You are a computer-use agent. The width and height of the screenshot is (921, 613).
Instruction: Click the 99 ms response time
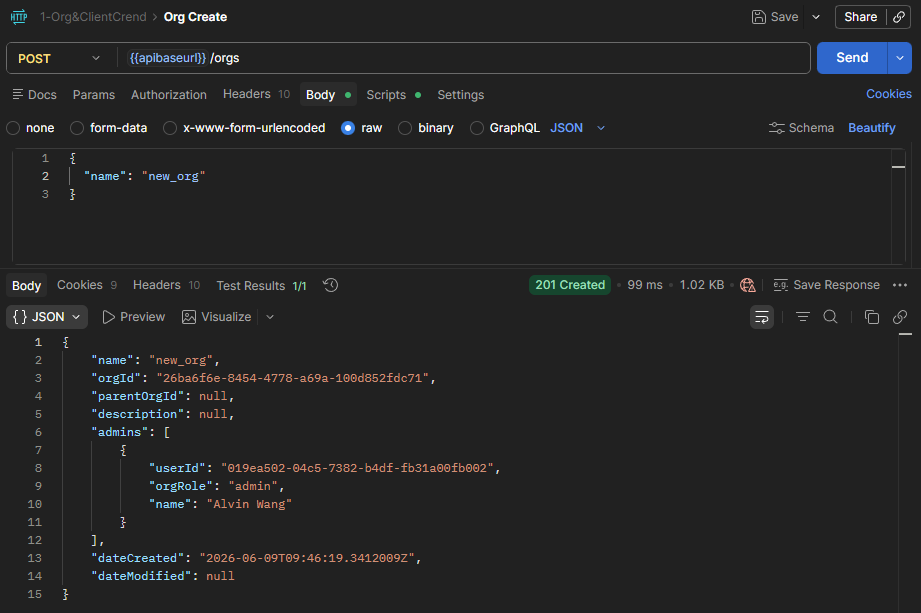click(644, 285)
